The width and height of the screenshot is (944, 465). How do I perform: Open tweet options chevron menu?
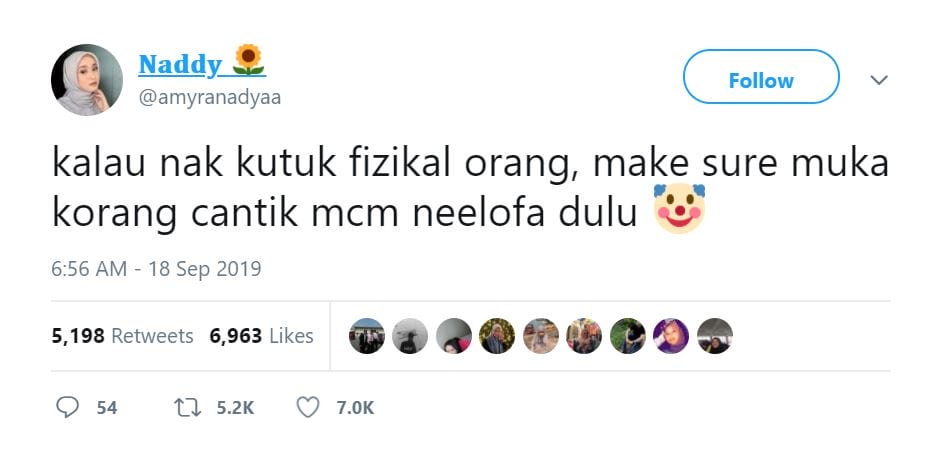[879, 80]
